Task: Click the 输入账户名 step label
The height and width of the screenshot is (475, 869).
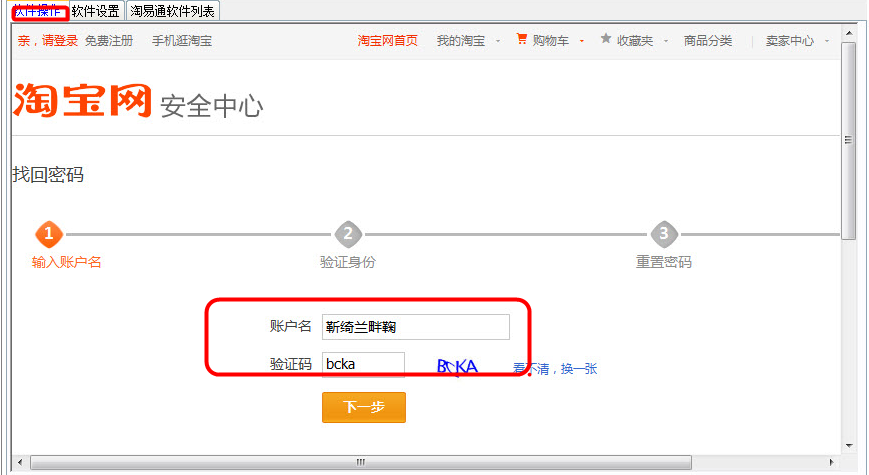Action: (x=67, y=262)
